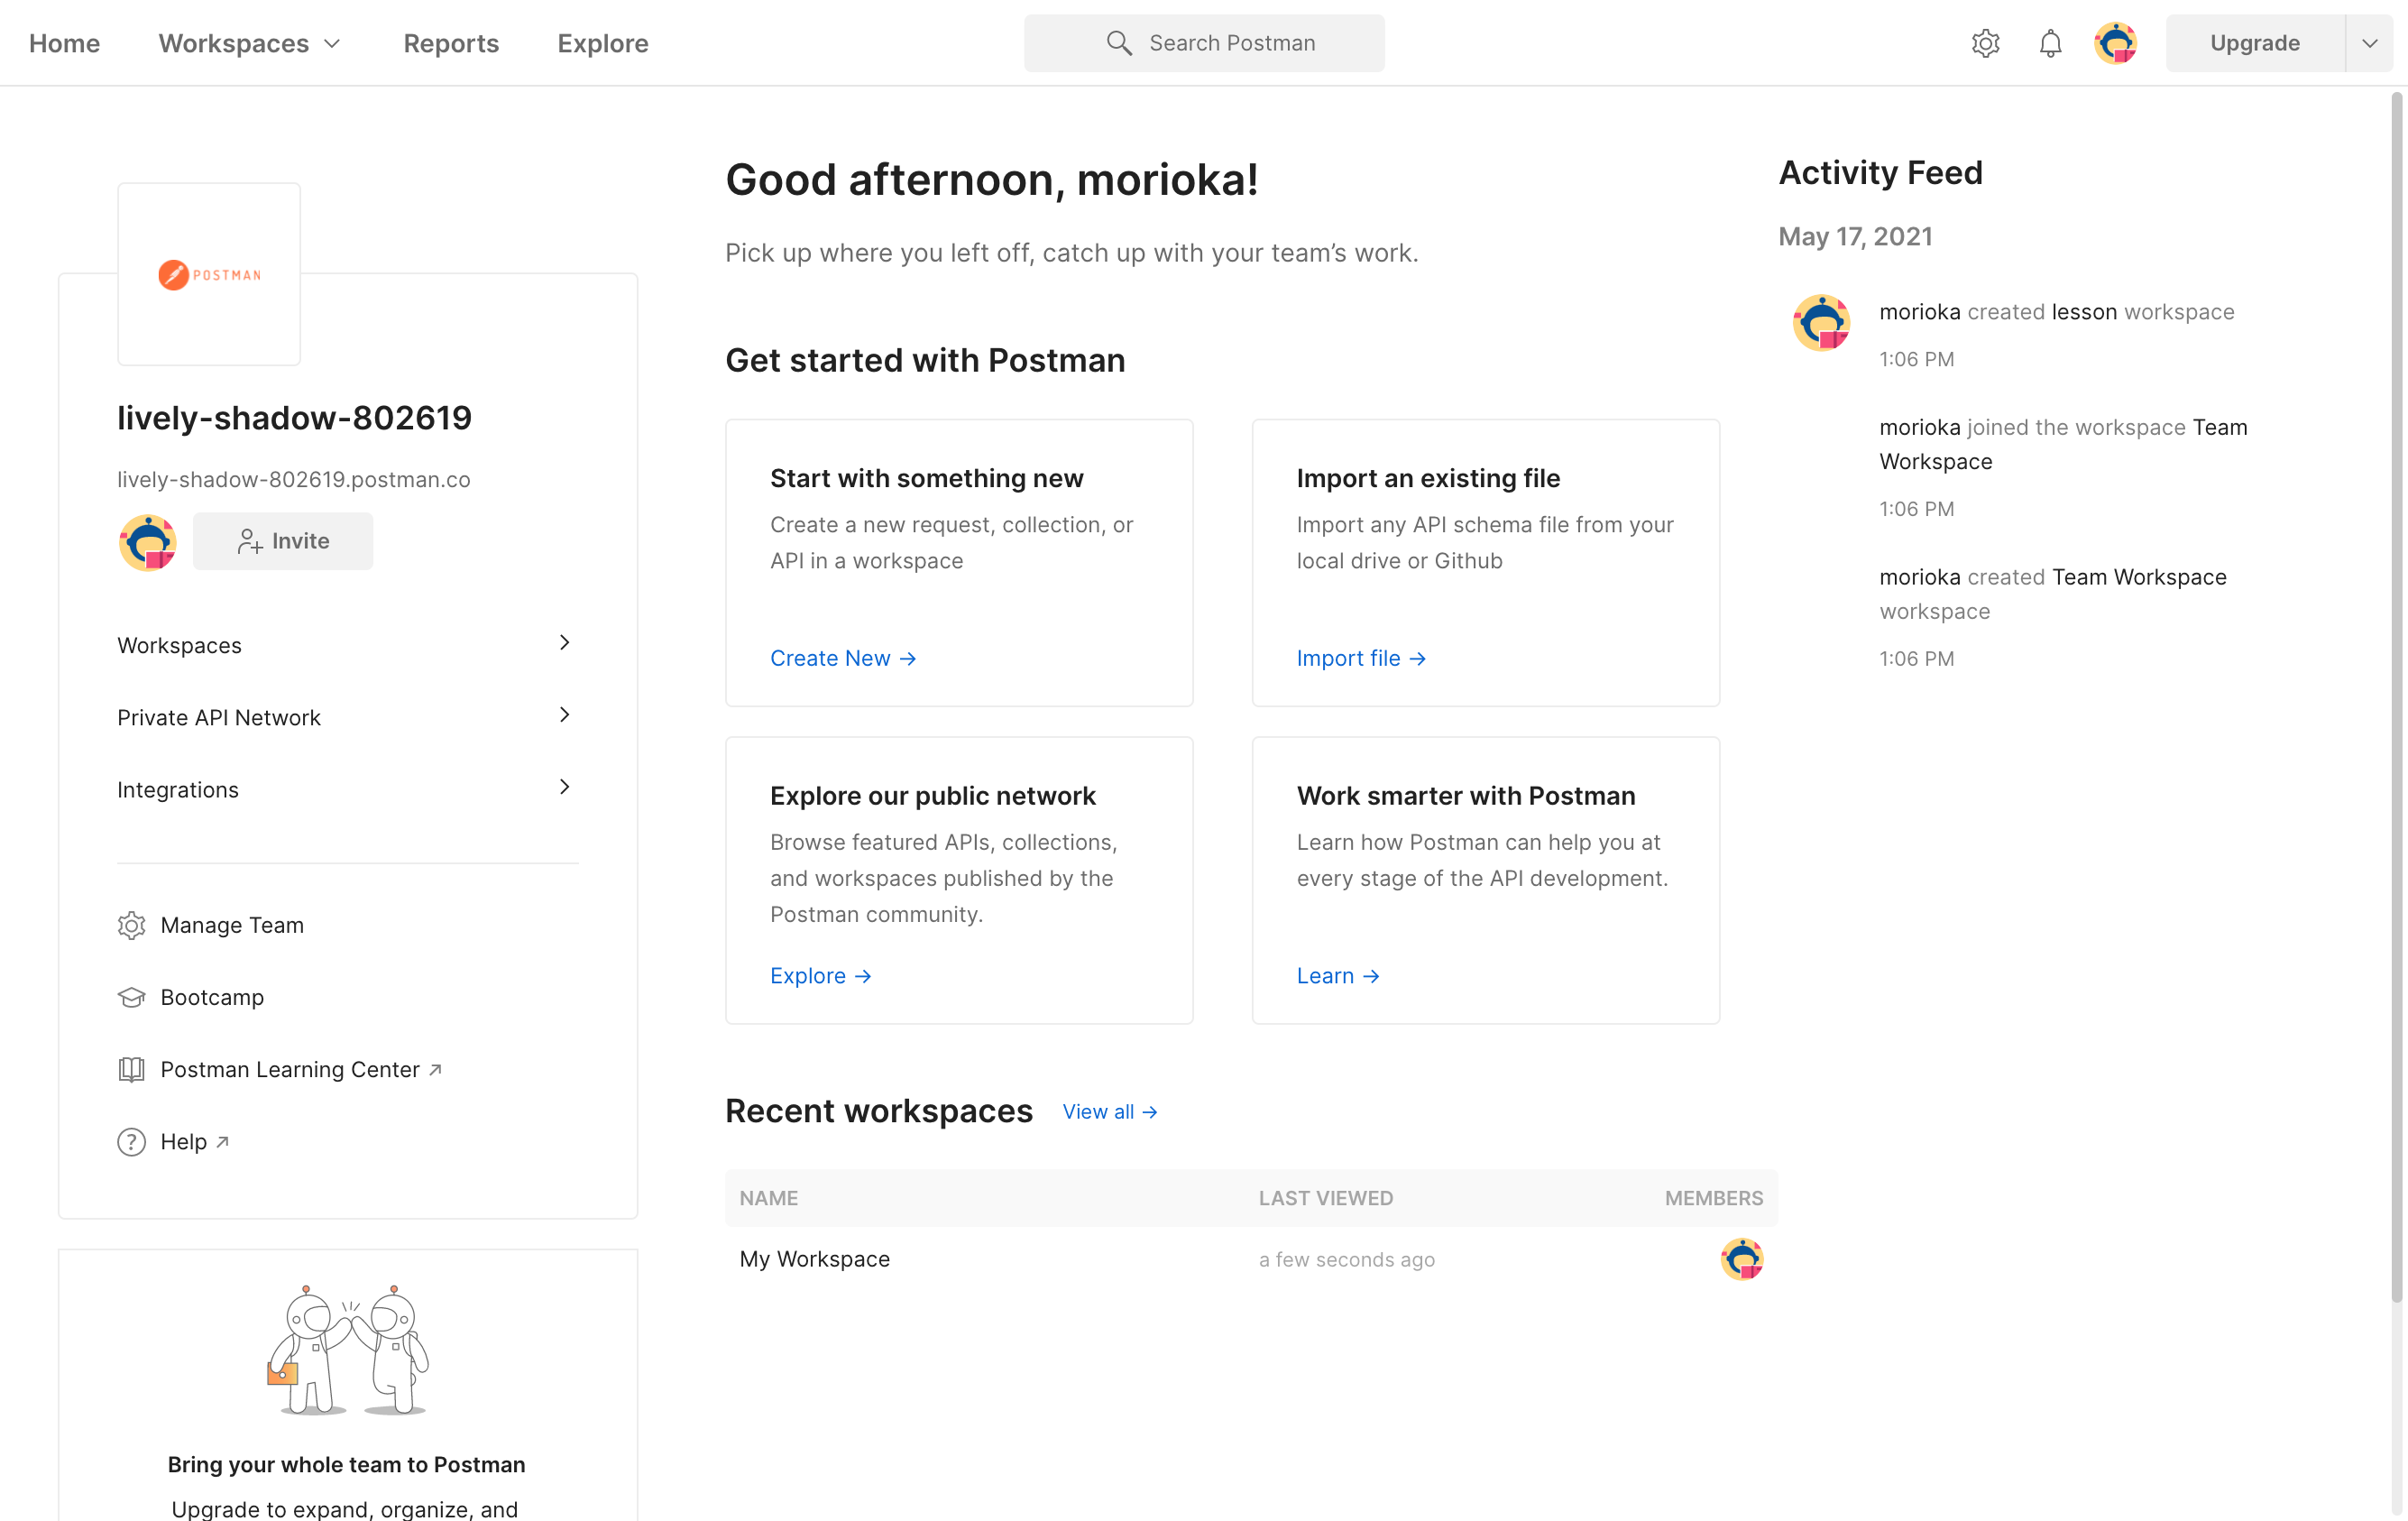
Task: Expand the Workspaces sidebar chevron
Action: click(564, 643)
